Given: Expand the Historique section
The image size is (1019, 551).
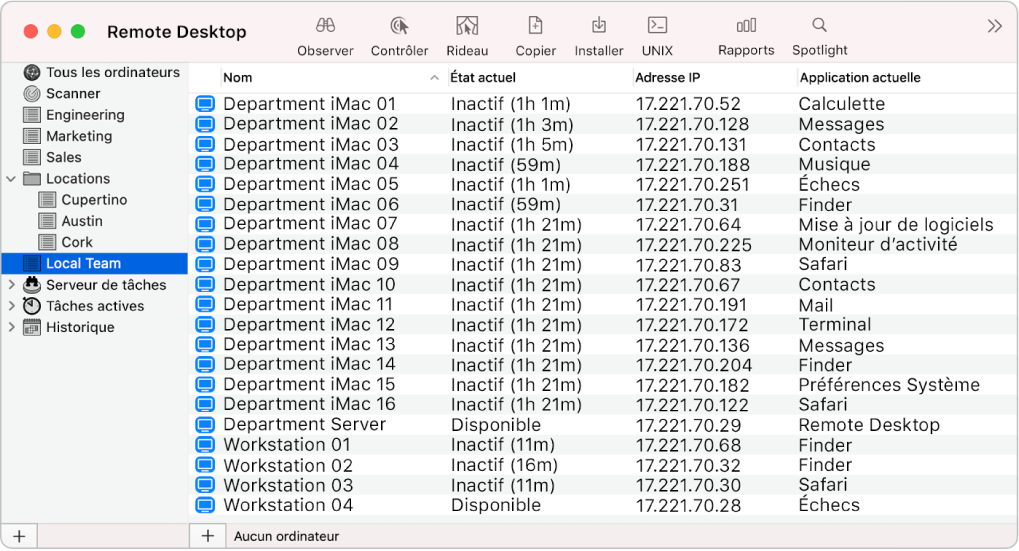Looking at the screenshot, I should [11, 327].
